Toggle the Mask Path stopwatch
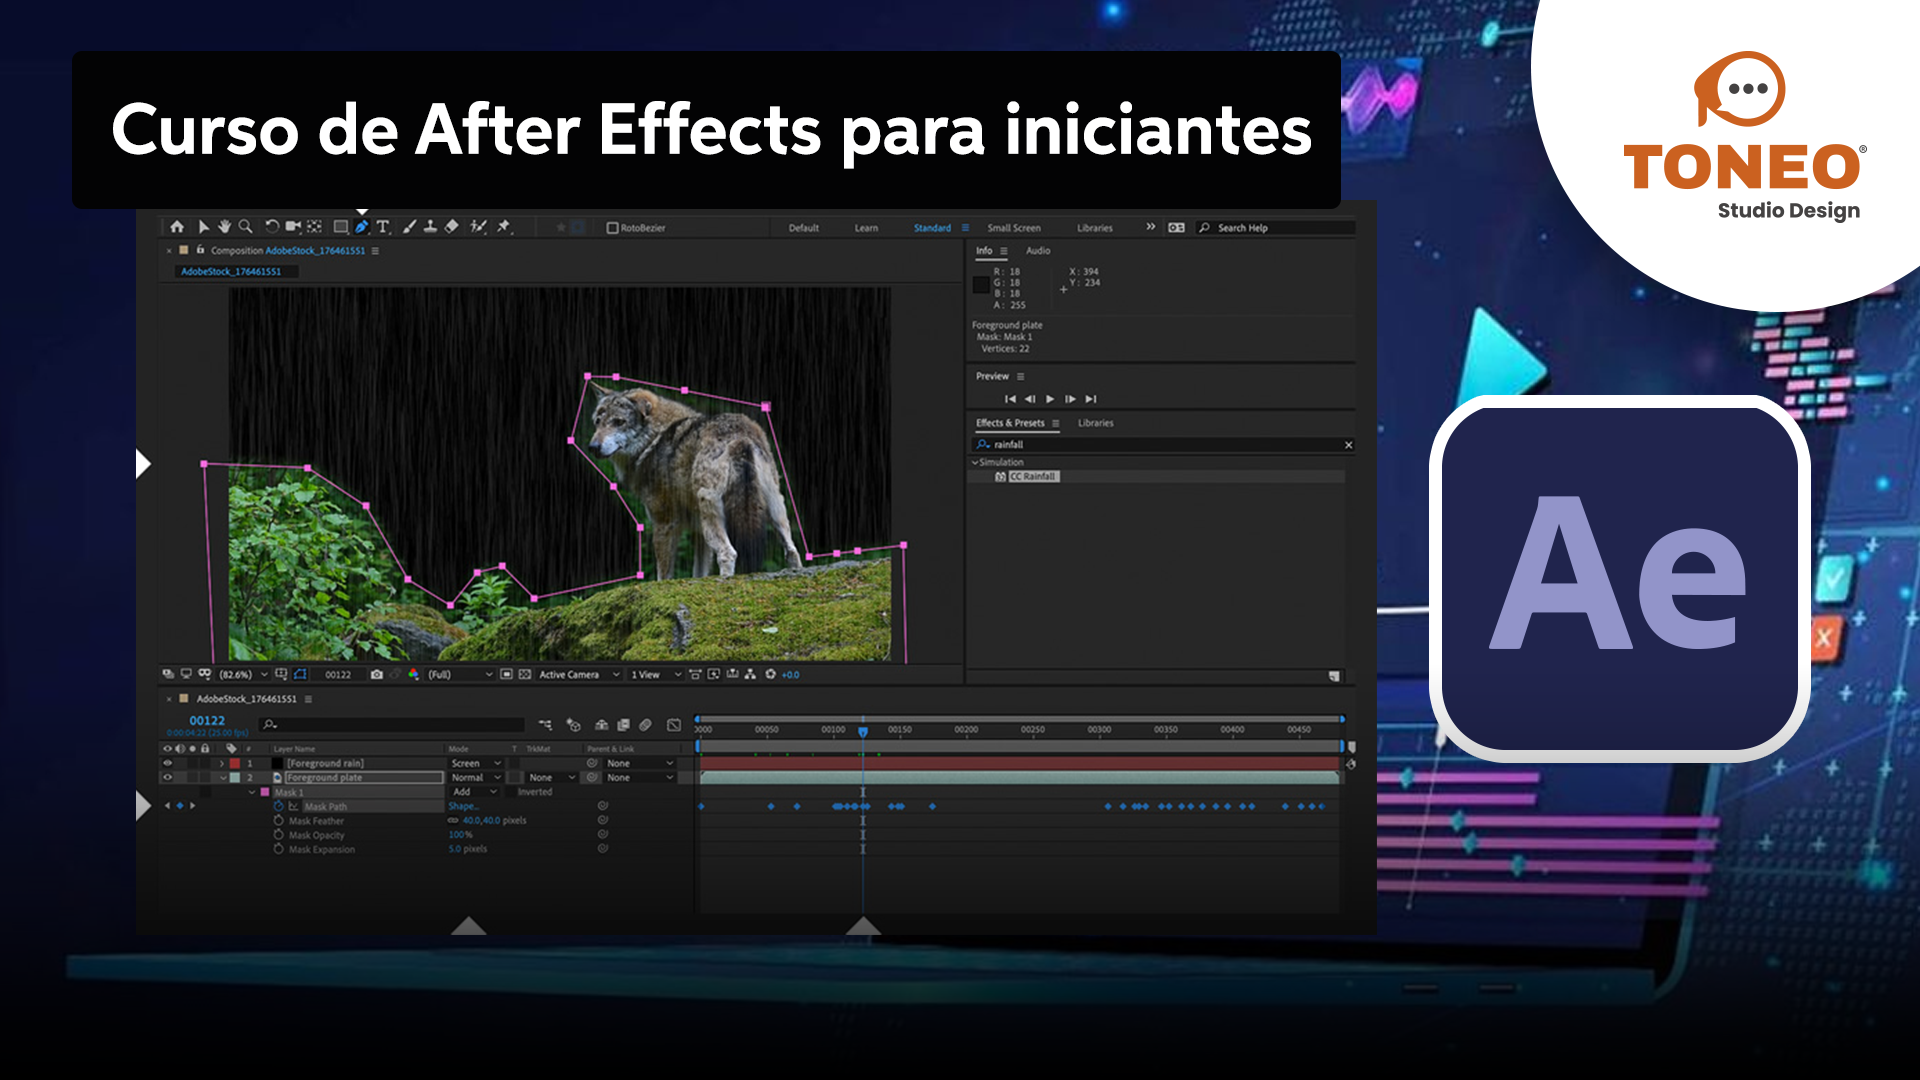Screen dimensions: 1920x1080 (279, 806)
